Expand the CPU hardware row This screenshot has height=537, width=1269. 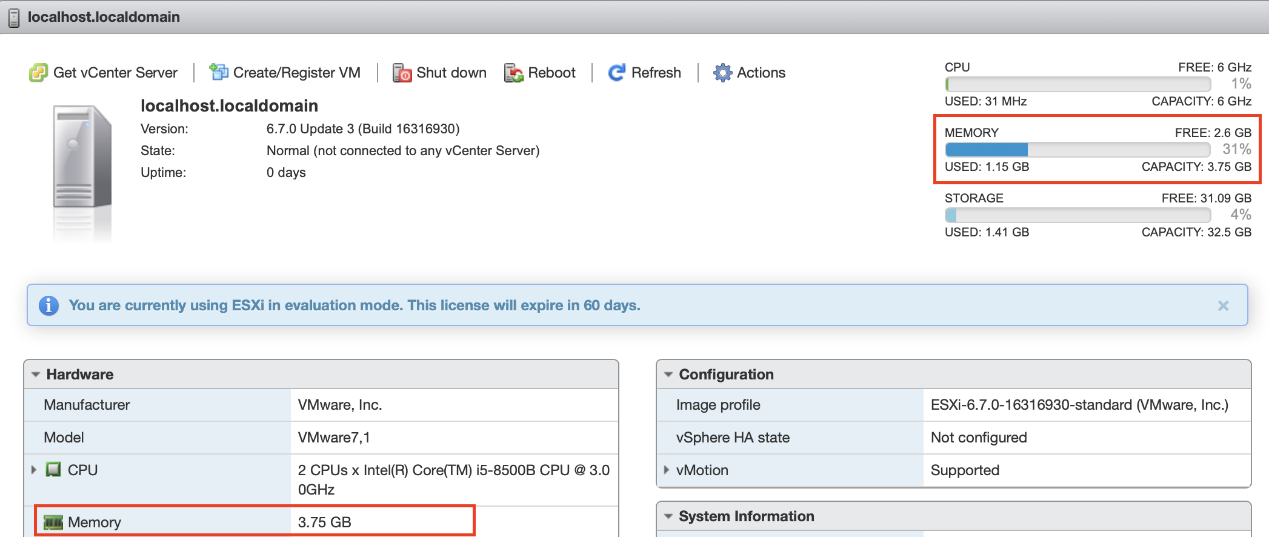pos(35,469)
